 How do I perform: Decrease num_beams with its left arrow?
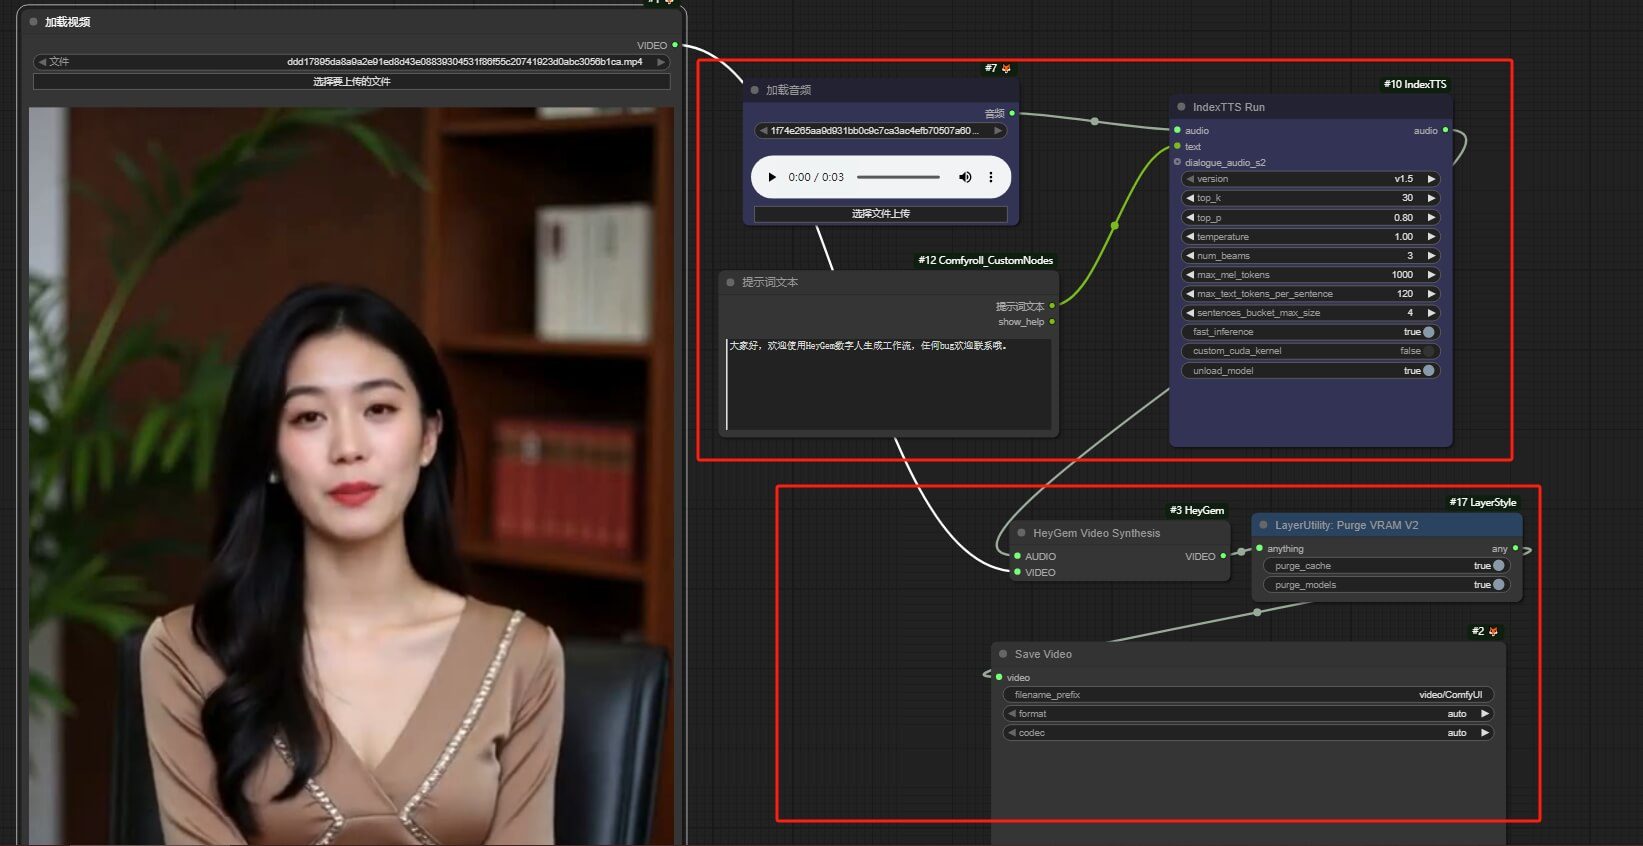[1190, 256]
